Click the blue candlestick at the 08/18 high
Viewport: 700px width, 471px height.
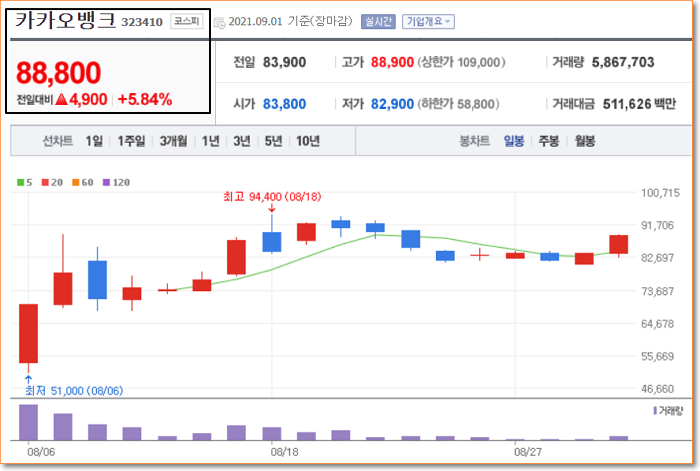pyautogui.click(x=272, y=242)
